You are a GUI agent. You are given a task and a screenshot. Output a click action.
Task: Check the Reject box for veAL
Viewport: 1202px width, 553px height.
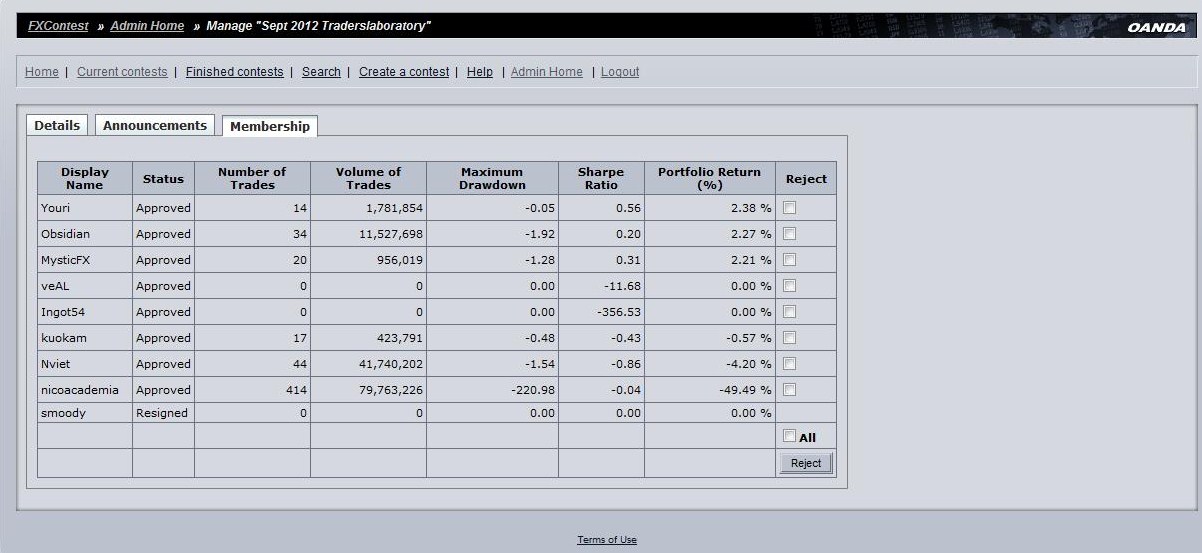pos(789,286)
